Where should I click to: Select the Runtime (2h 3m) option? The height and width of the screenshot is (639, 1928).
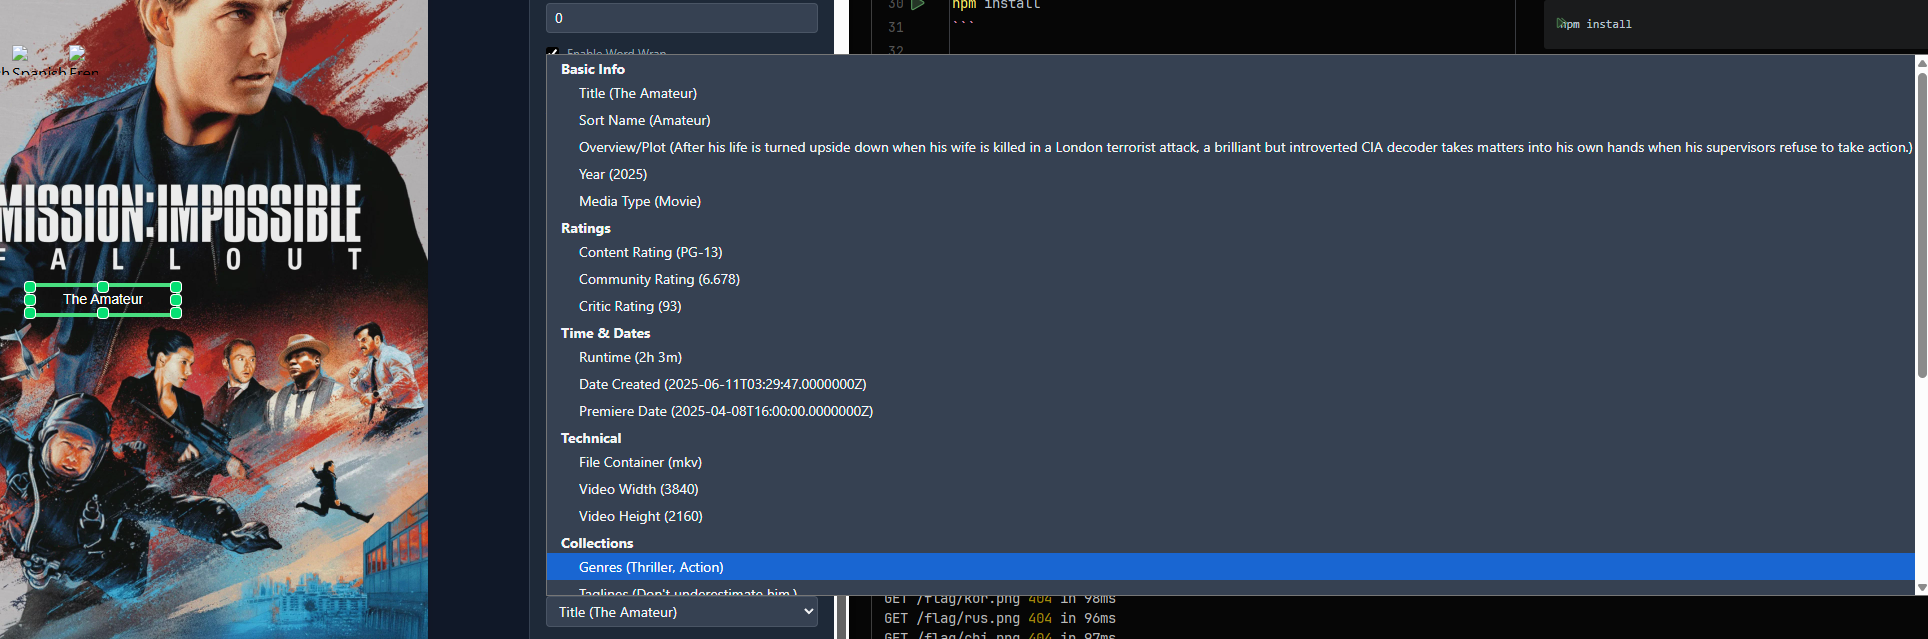click(x=1230, y=357)
